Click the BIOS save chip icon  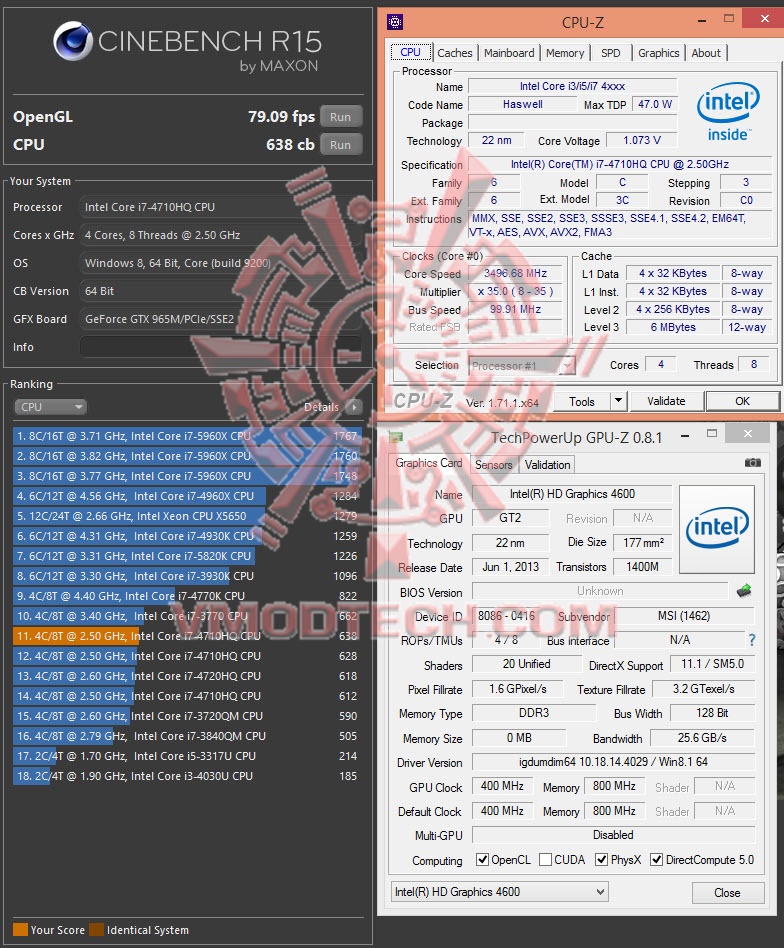pos(744,591)
